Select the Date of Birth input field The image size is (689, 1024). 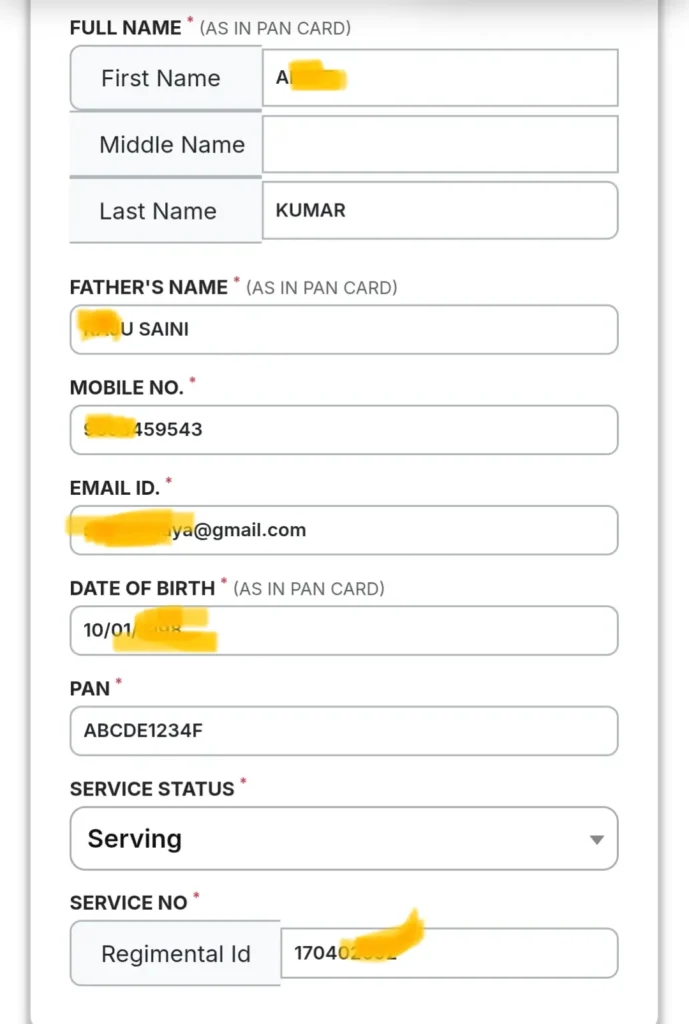coord(344,631)
